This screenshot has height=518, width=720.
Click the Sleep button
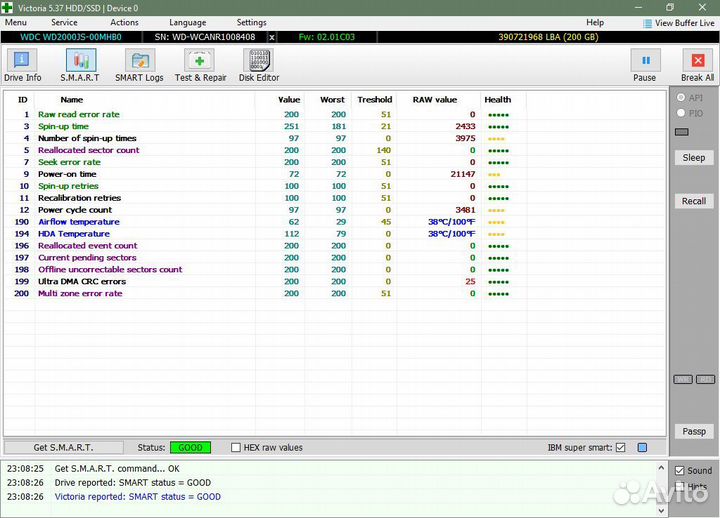(693, 158)
